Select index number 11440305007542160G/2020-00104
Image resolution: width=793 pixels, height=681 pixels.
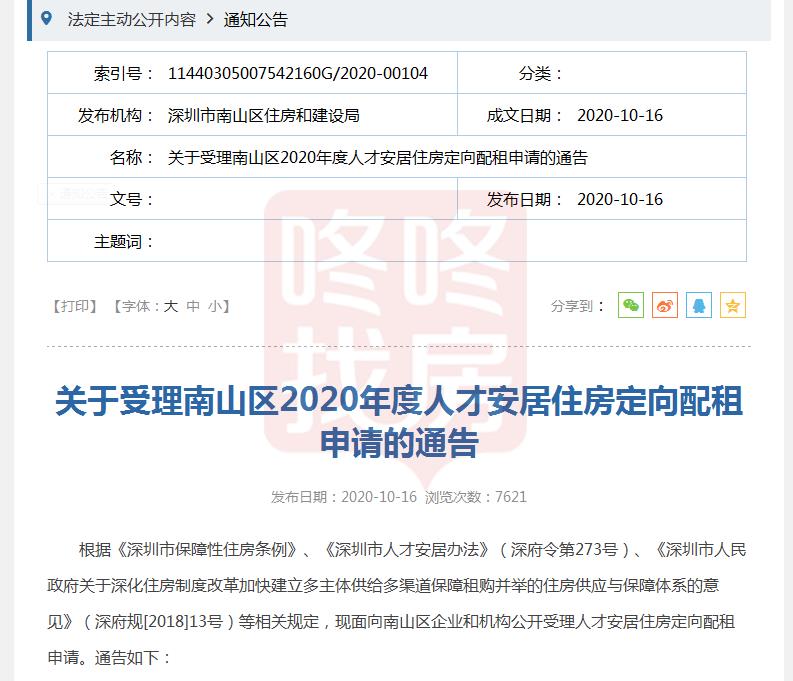(298, 73)
